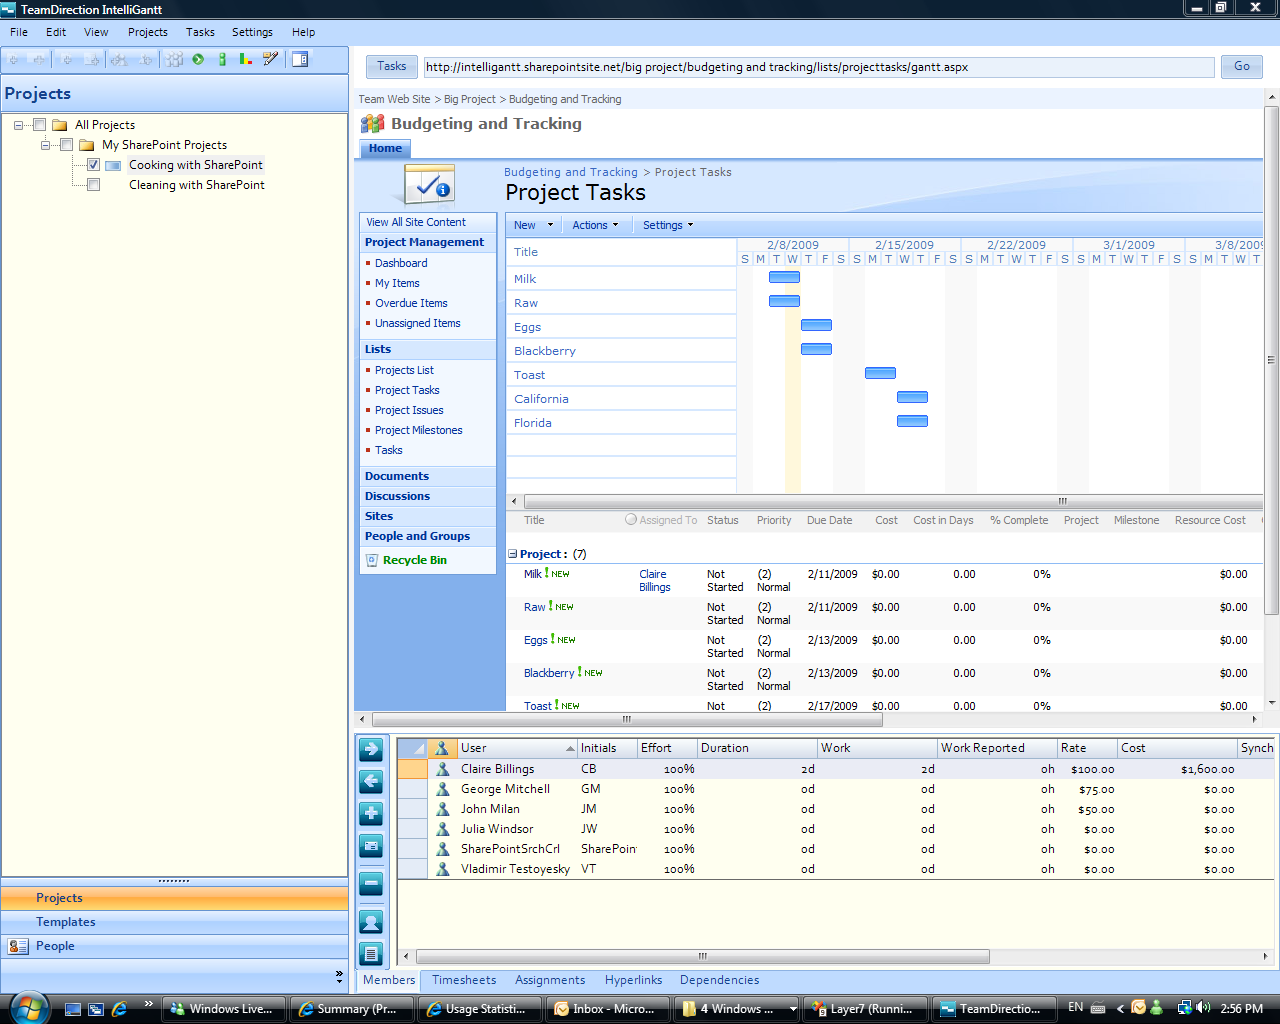Open the Milk task title in the list
This screenshot has width=1280, height=1024.
(532, 574)
